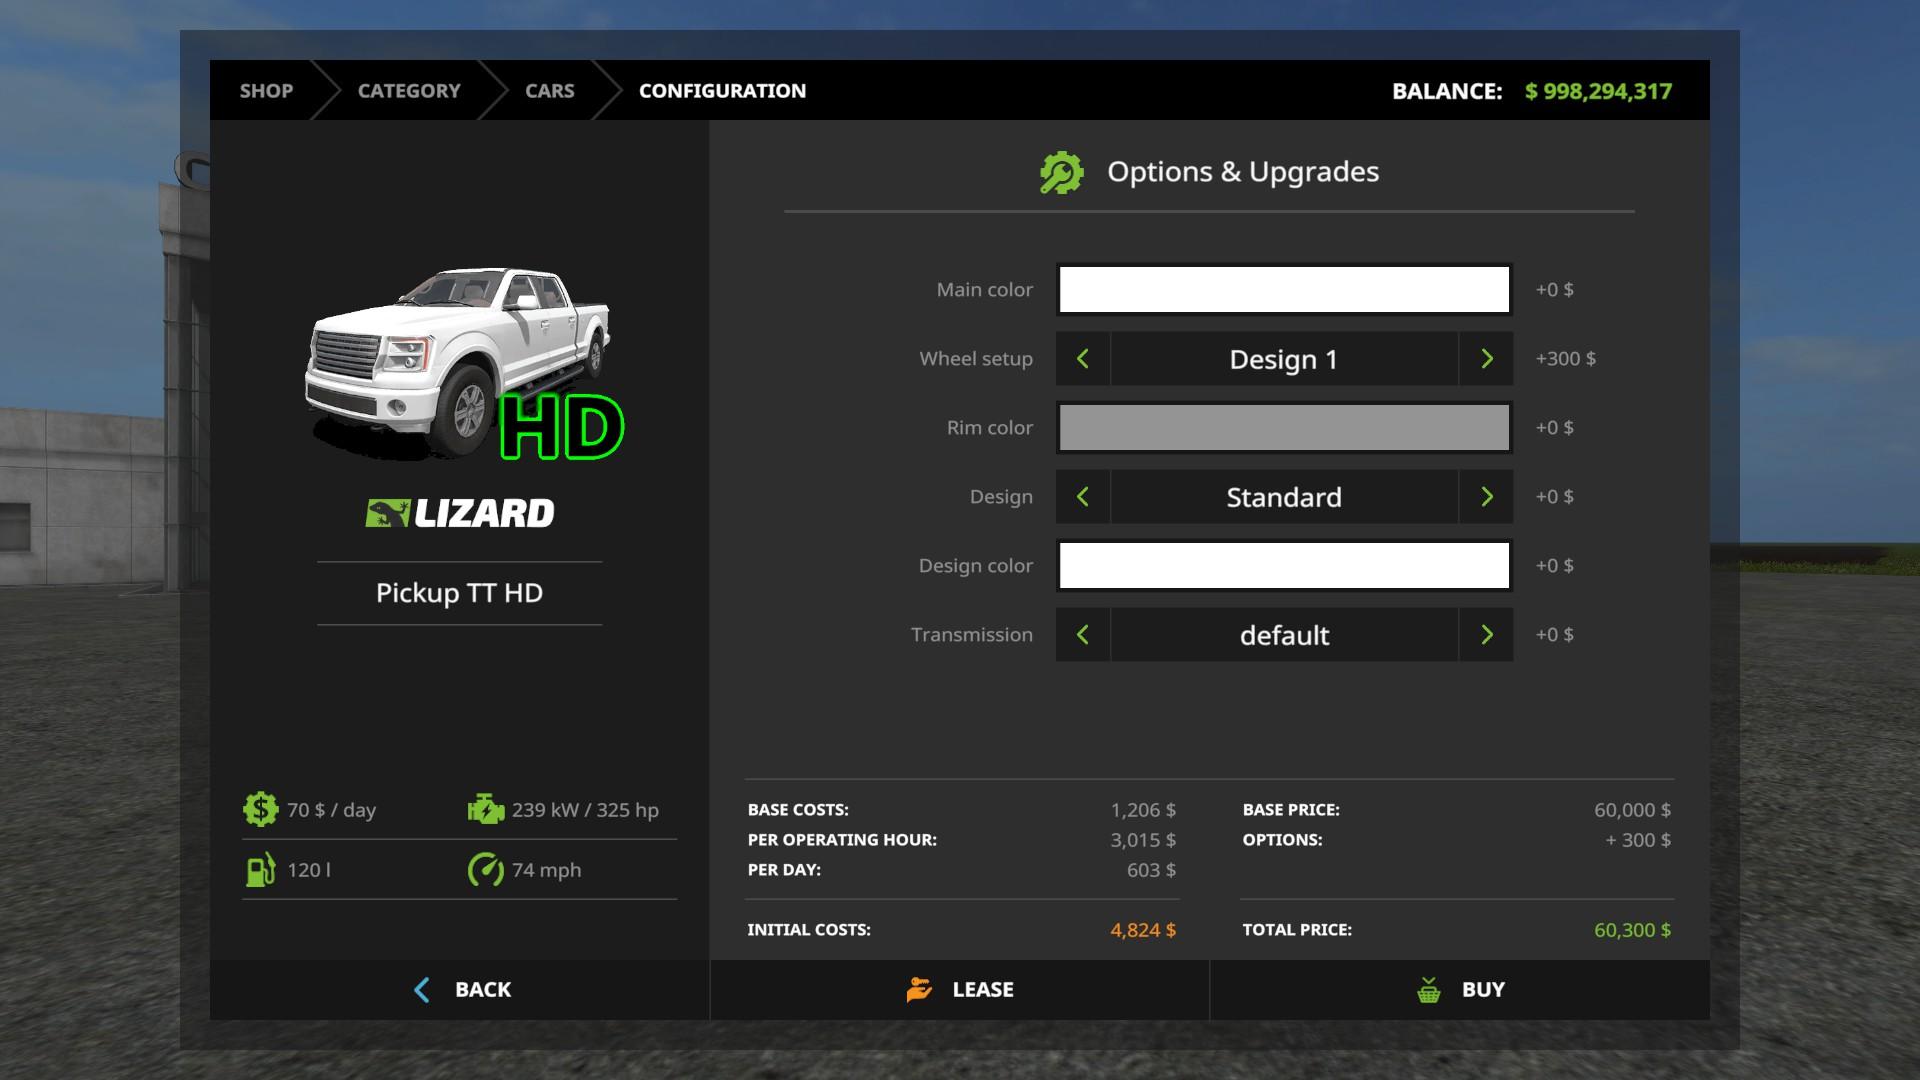The height and width of the screenshot is (1080, 1920).
Task: Go to SHOP breadcrumb
Action: [x=266, y=91]
